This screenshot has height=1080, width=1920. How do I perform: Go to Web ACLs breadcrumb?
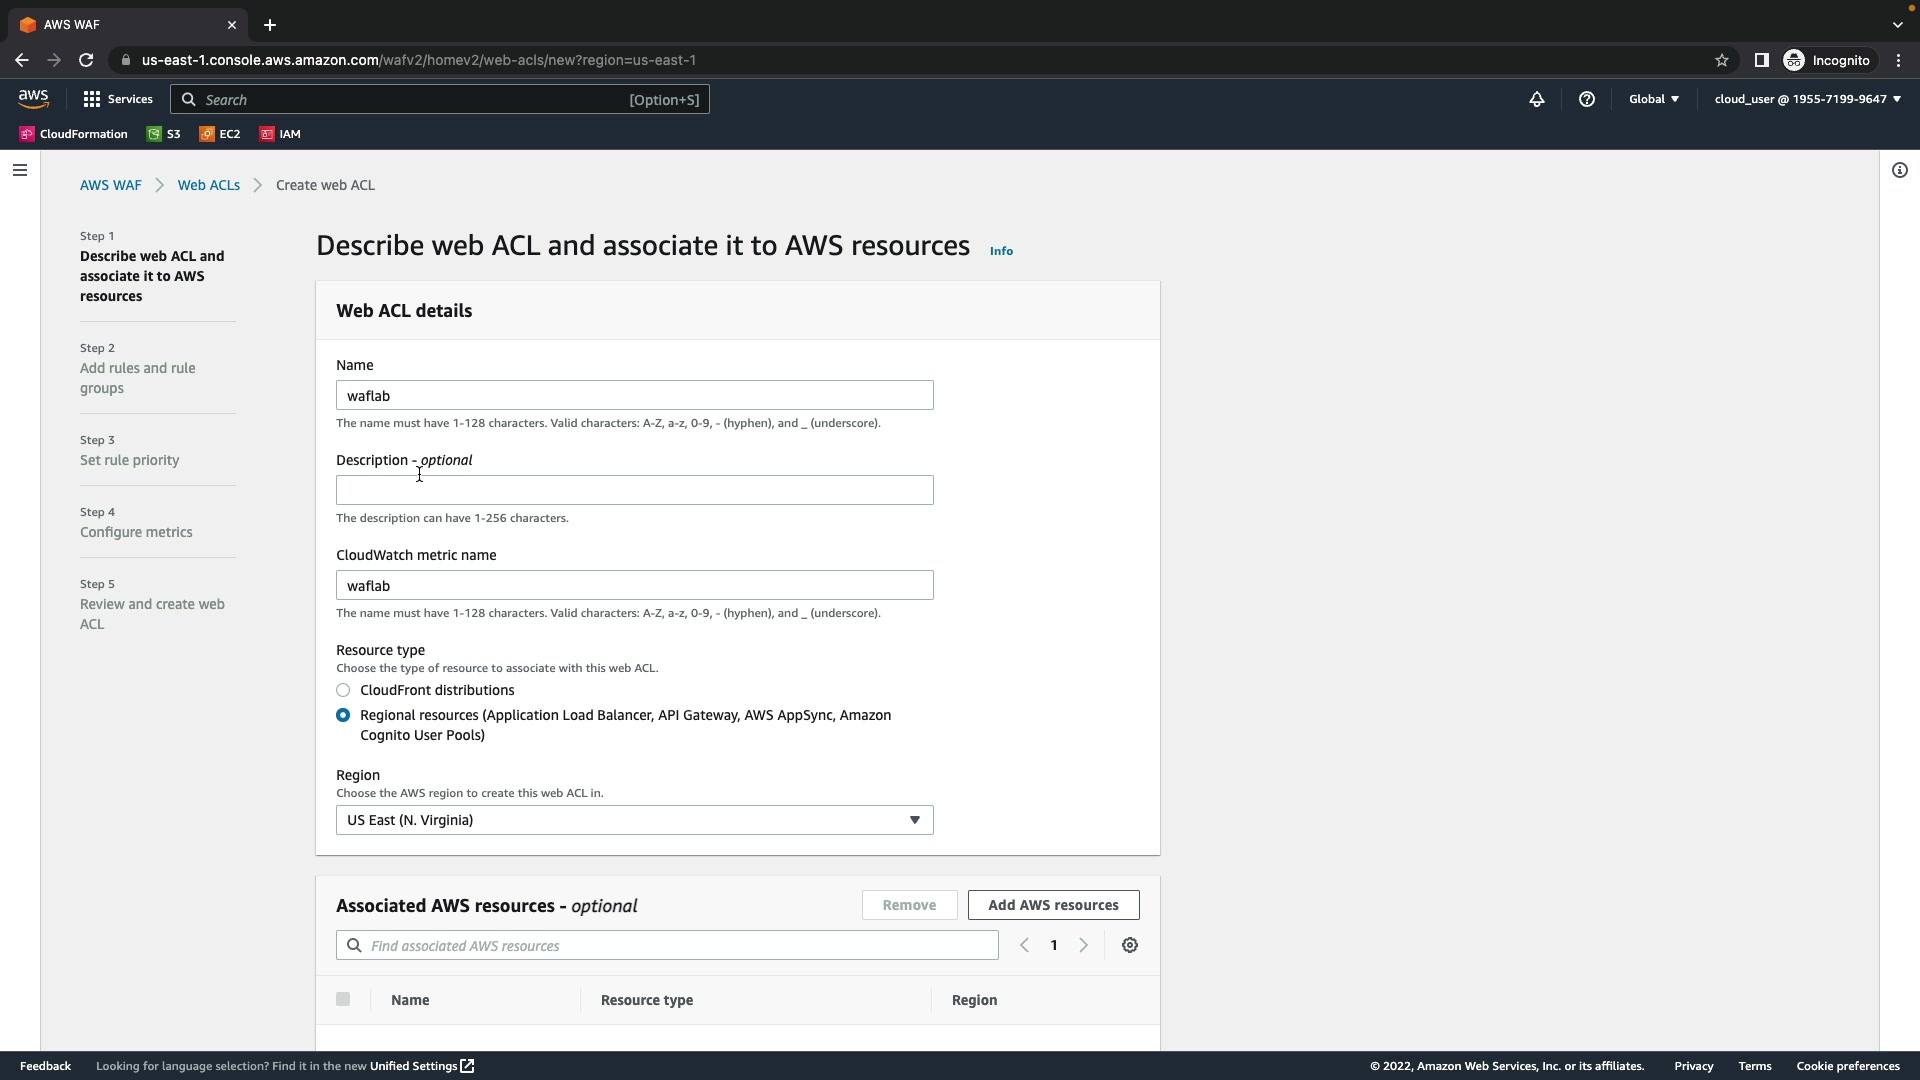tap(209, 185)
